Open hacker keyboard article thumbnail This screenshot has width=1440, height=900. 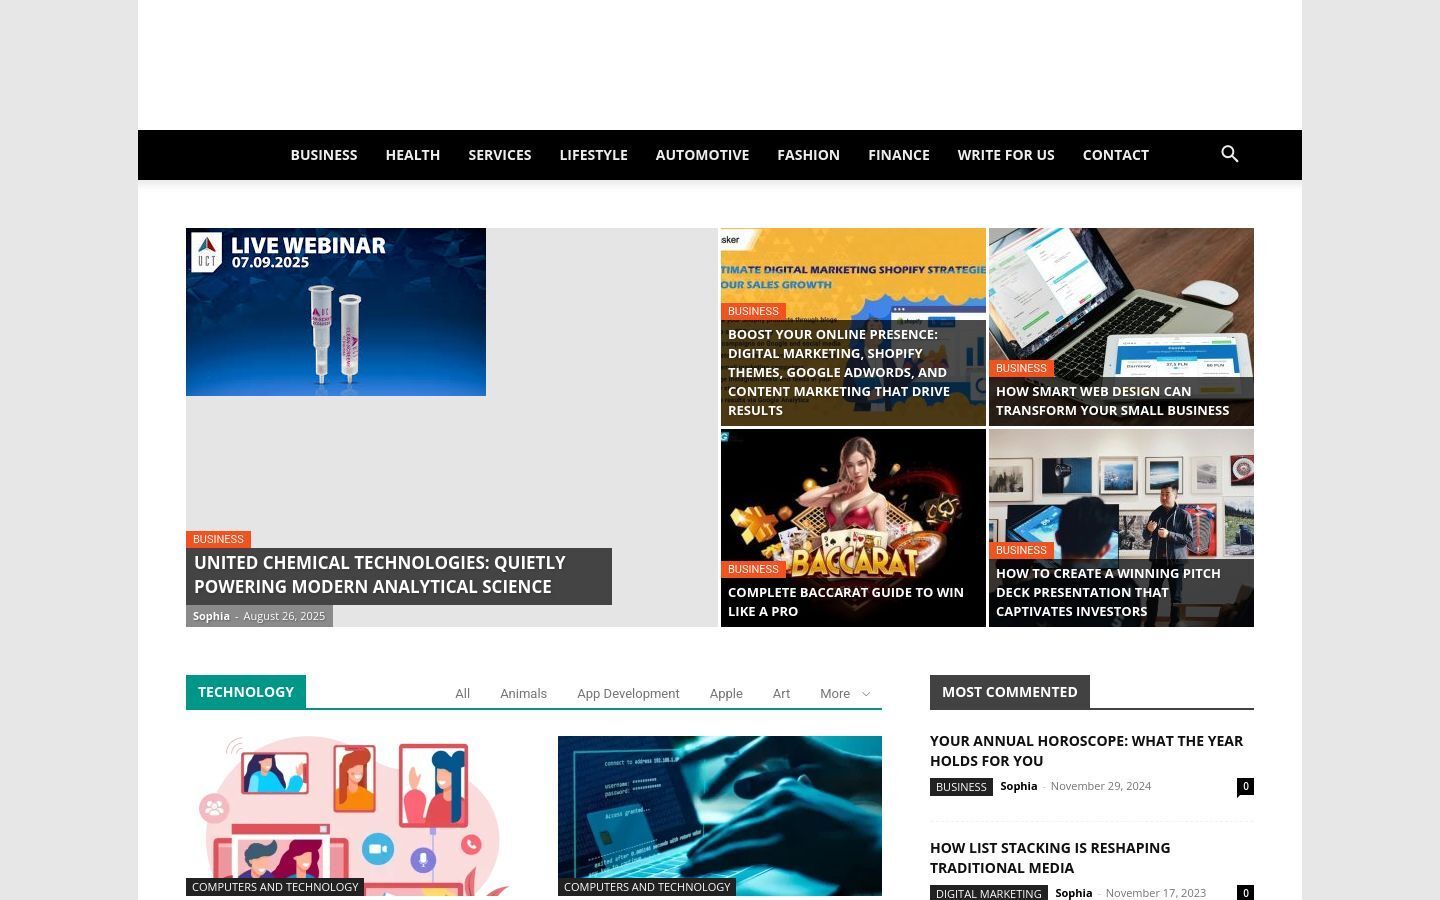tap(720, 816)
